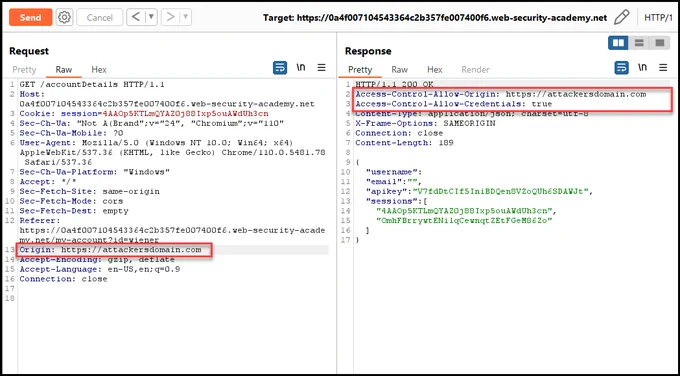Click the X-Frame-Options: SAMEORIGIN header
This screenshot has height=376, width=680.
[425, 123]
